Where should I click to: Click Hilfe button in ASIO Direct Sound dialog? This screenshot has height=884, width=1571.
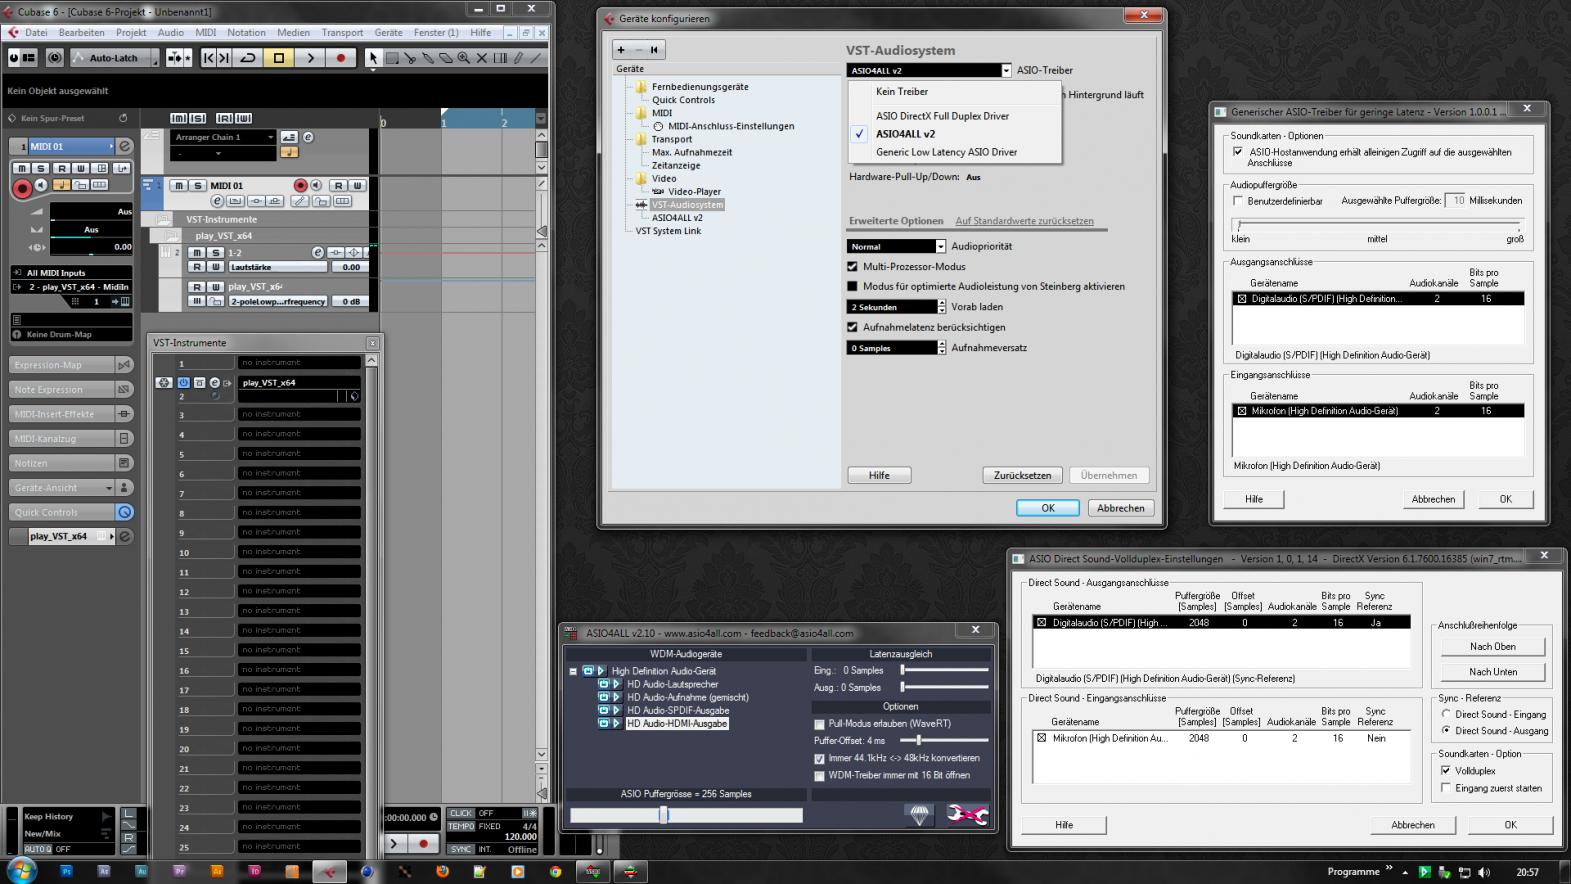point(1064,825)
